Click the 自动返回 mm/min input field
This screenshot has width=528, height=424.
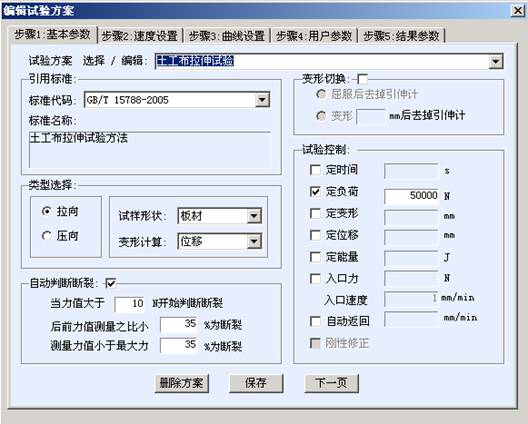point(411,319)
